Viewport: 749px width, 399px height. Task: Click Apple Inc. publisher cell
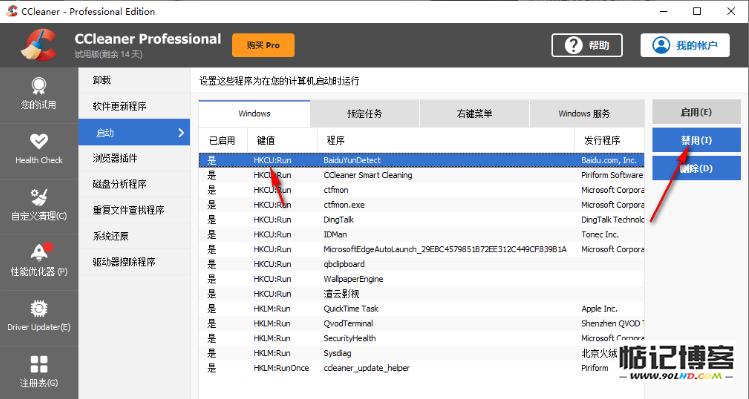(599, 308)
